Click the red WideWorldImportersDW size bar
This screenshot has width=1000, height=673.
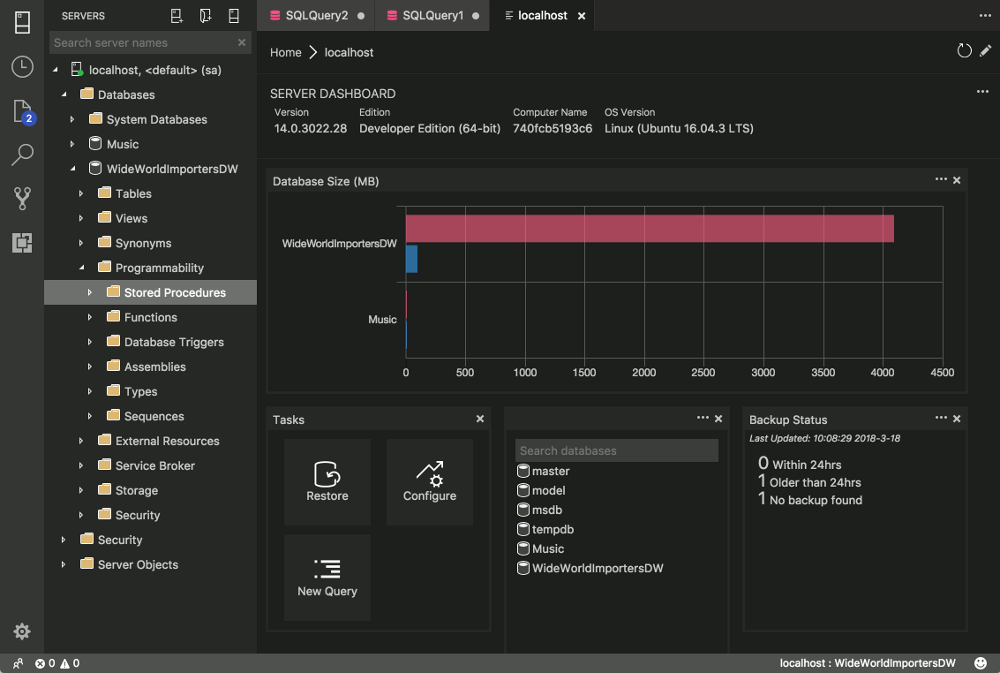650,228
